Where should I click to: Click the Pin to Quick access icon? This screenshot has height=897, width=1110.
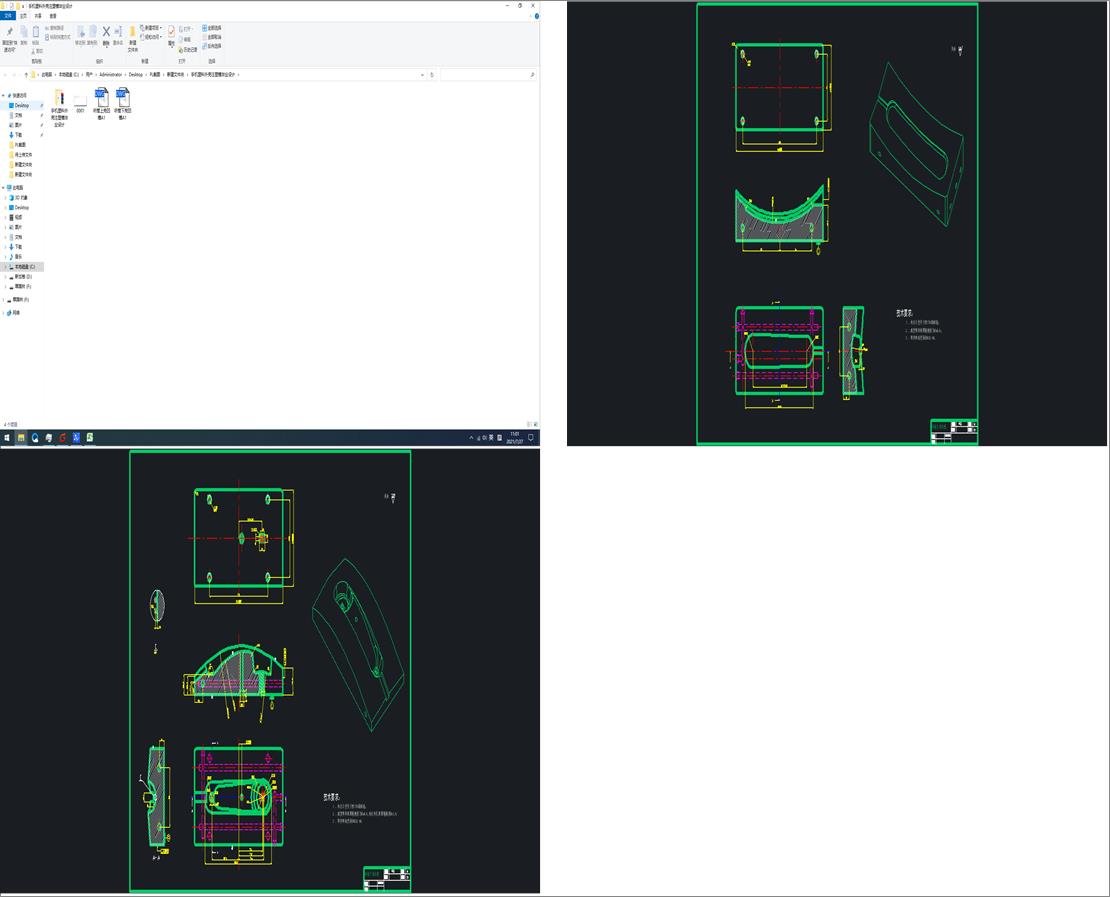coord(9,34)
